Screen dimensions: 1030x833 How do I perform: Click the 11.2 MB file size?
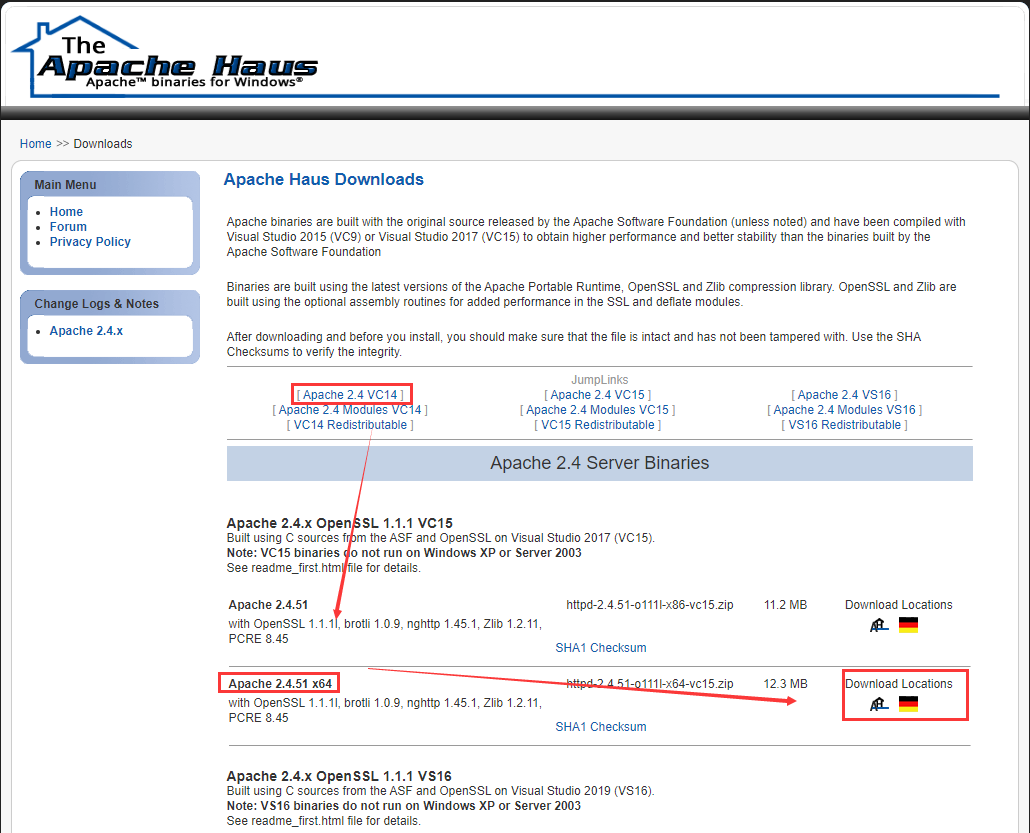(786, 605)
